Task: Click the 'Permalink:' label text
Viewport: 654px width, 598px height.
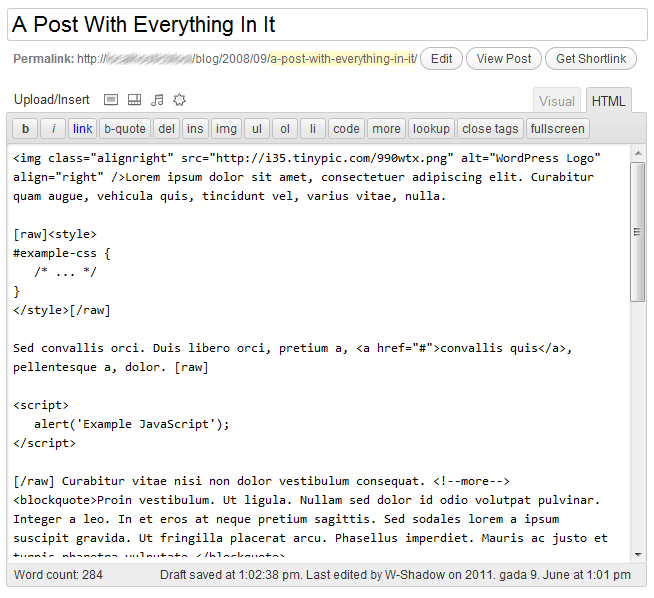Action: coord(43,59)
